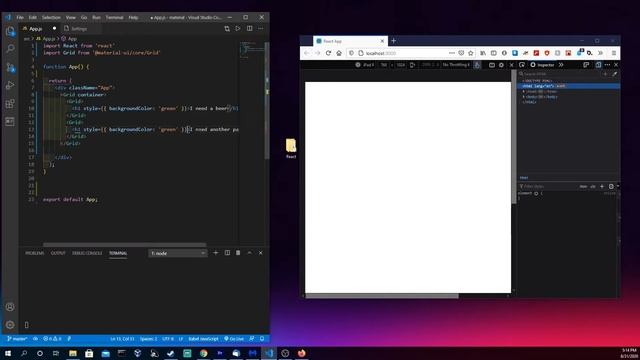Close the React App browser tab

coord(382,41)
